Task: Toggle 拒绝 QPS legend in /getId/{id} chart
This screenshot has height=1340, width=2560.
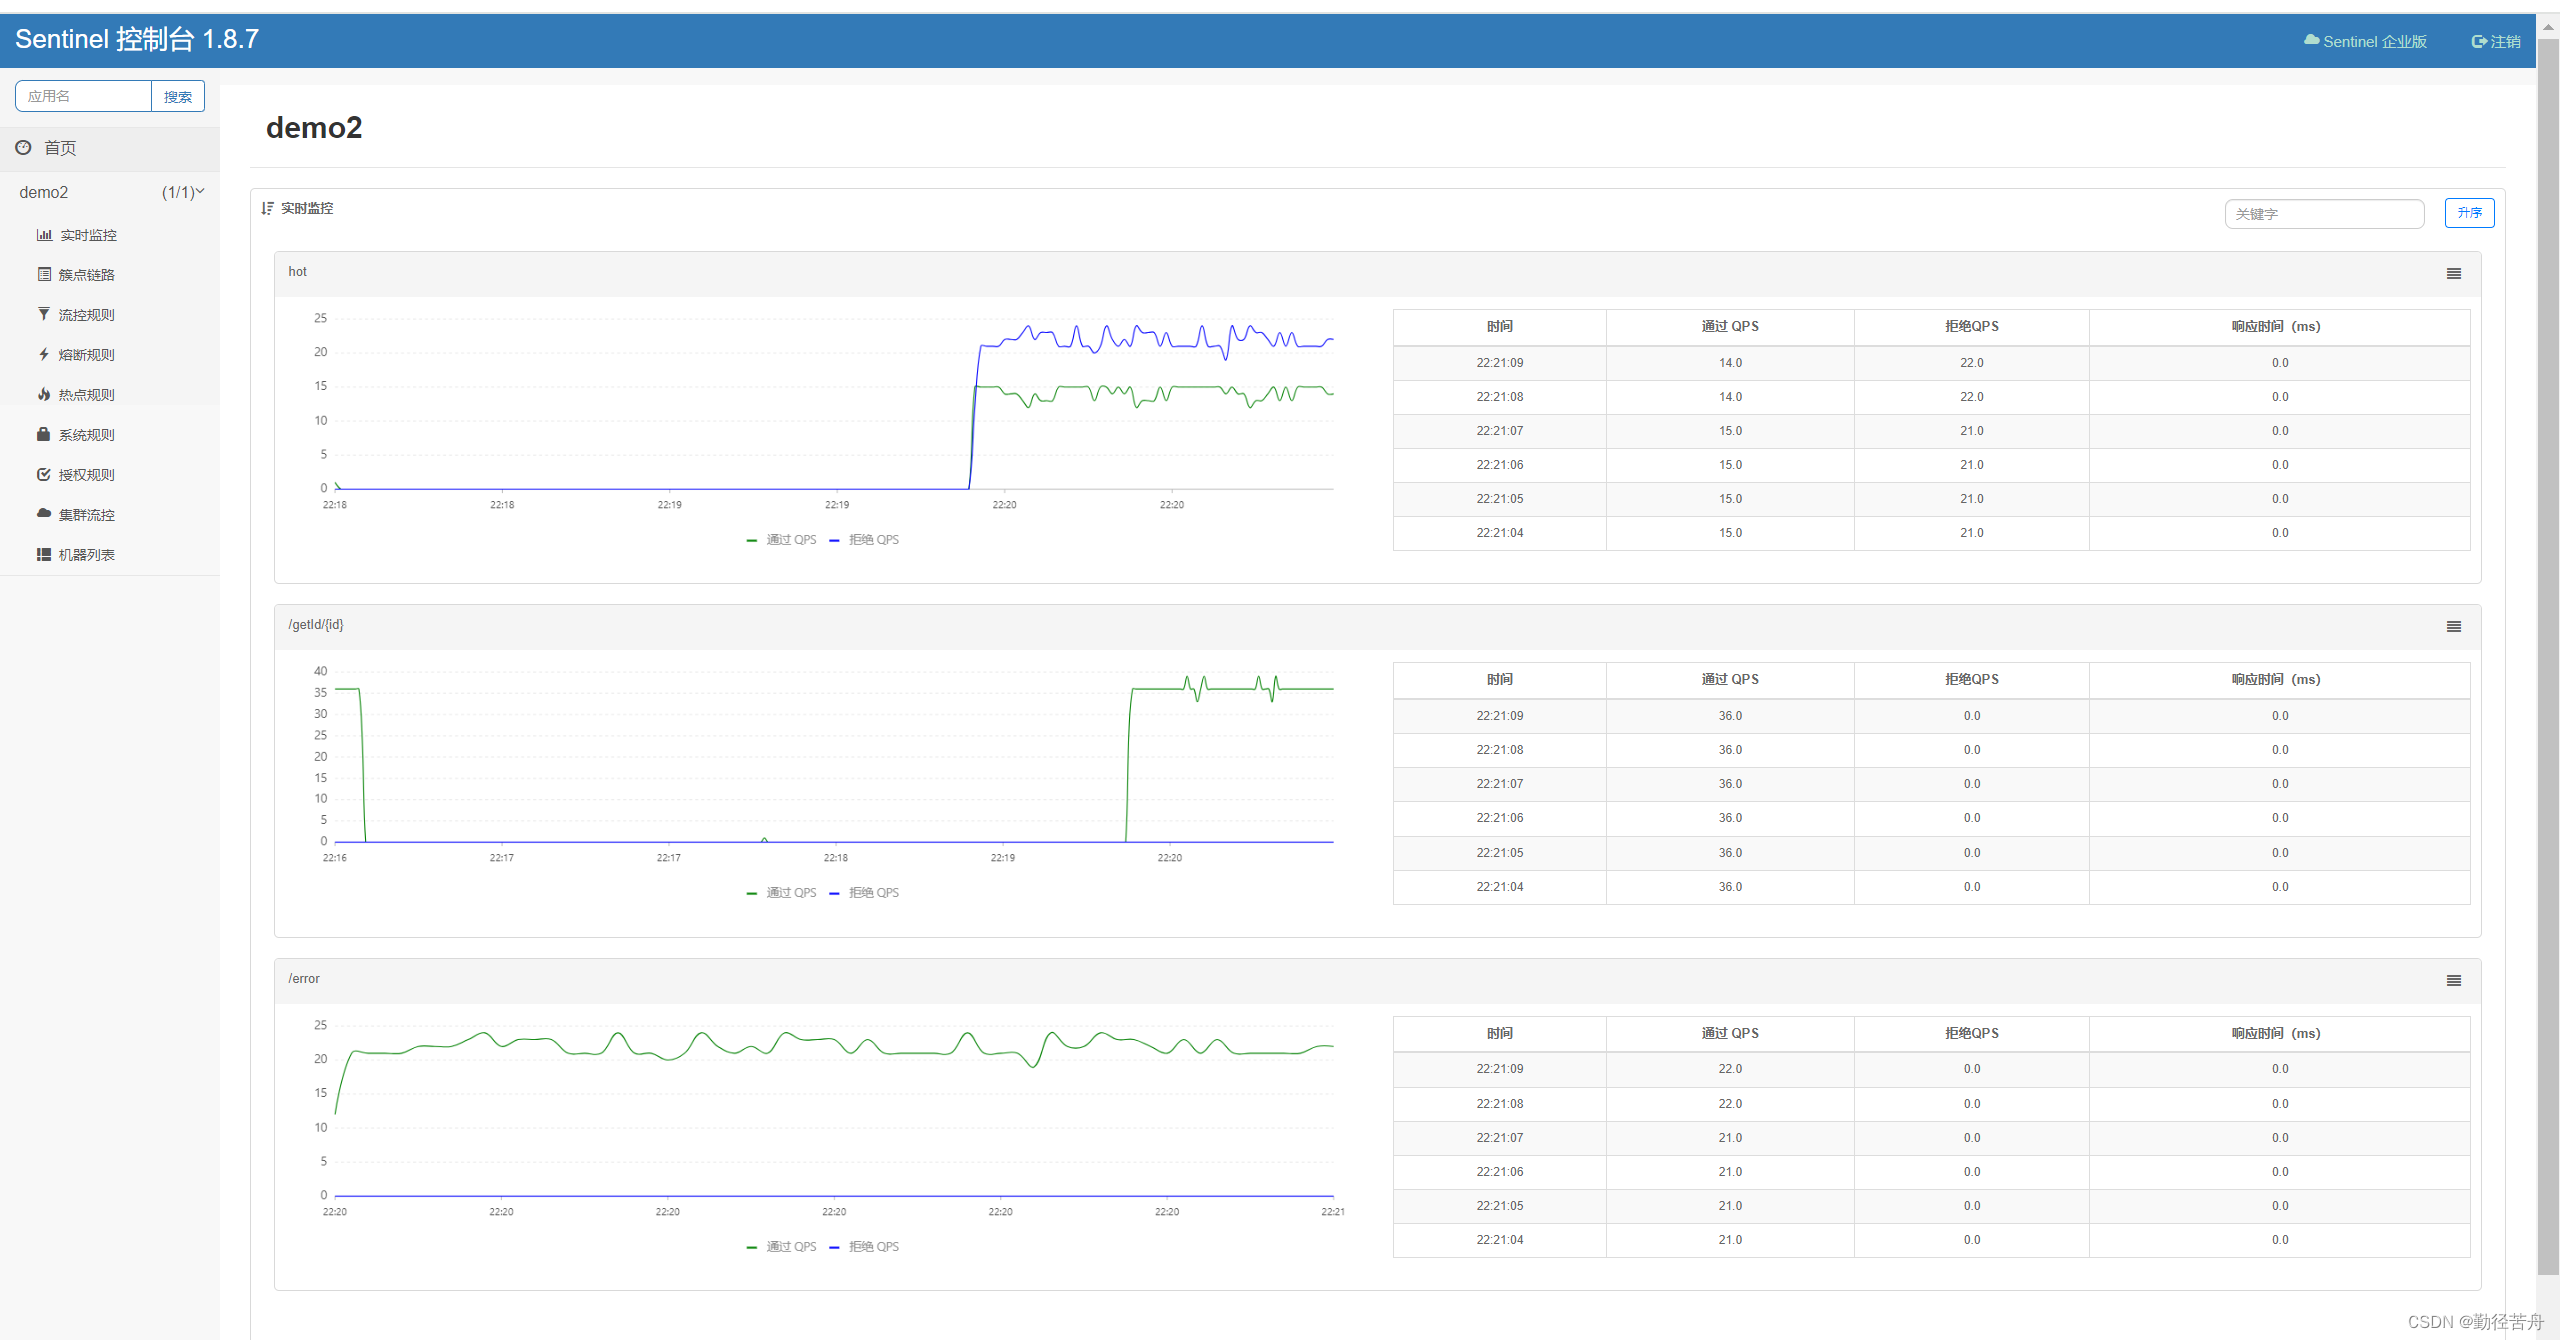Action: tap(864, 893)
